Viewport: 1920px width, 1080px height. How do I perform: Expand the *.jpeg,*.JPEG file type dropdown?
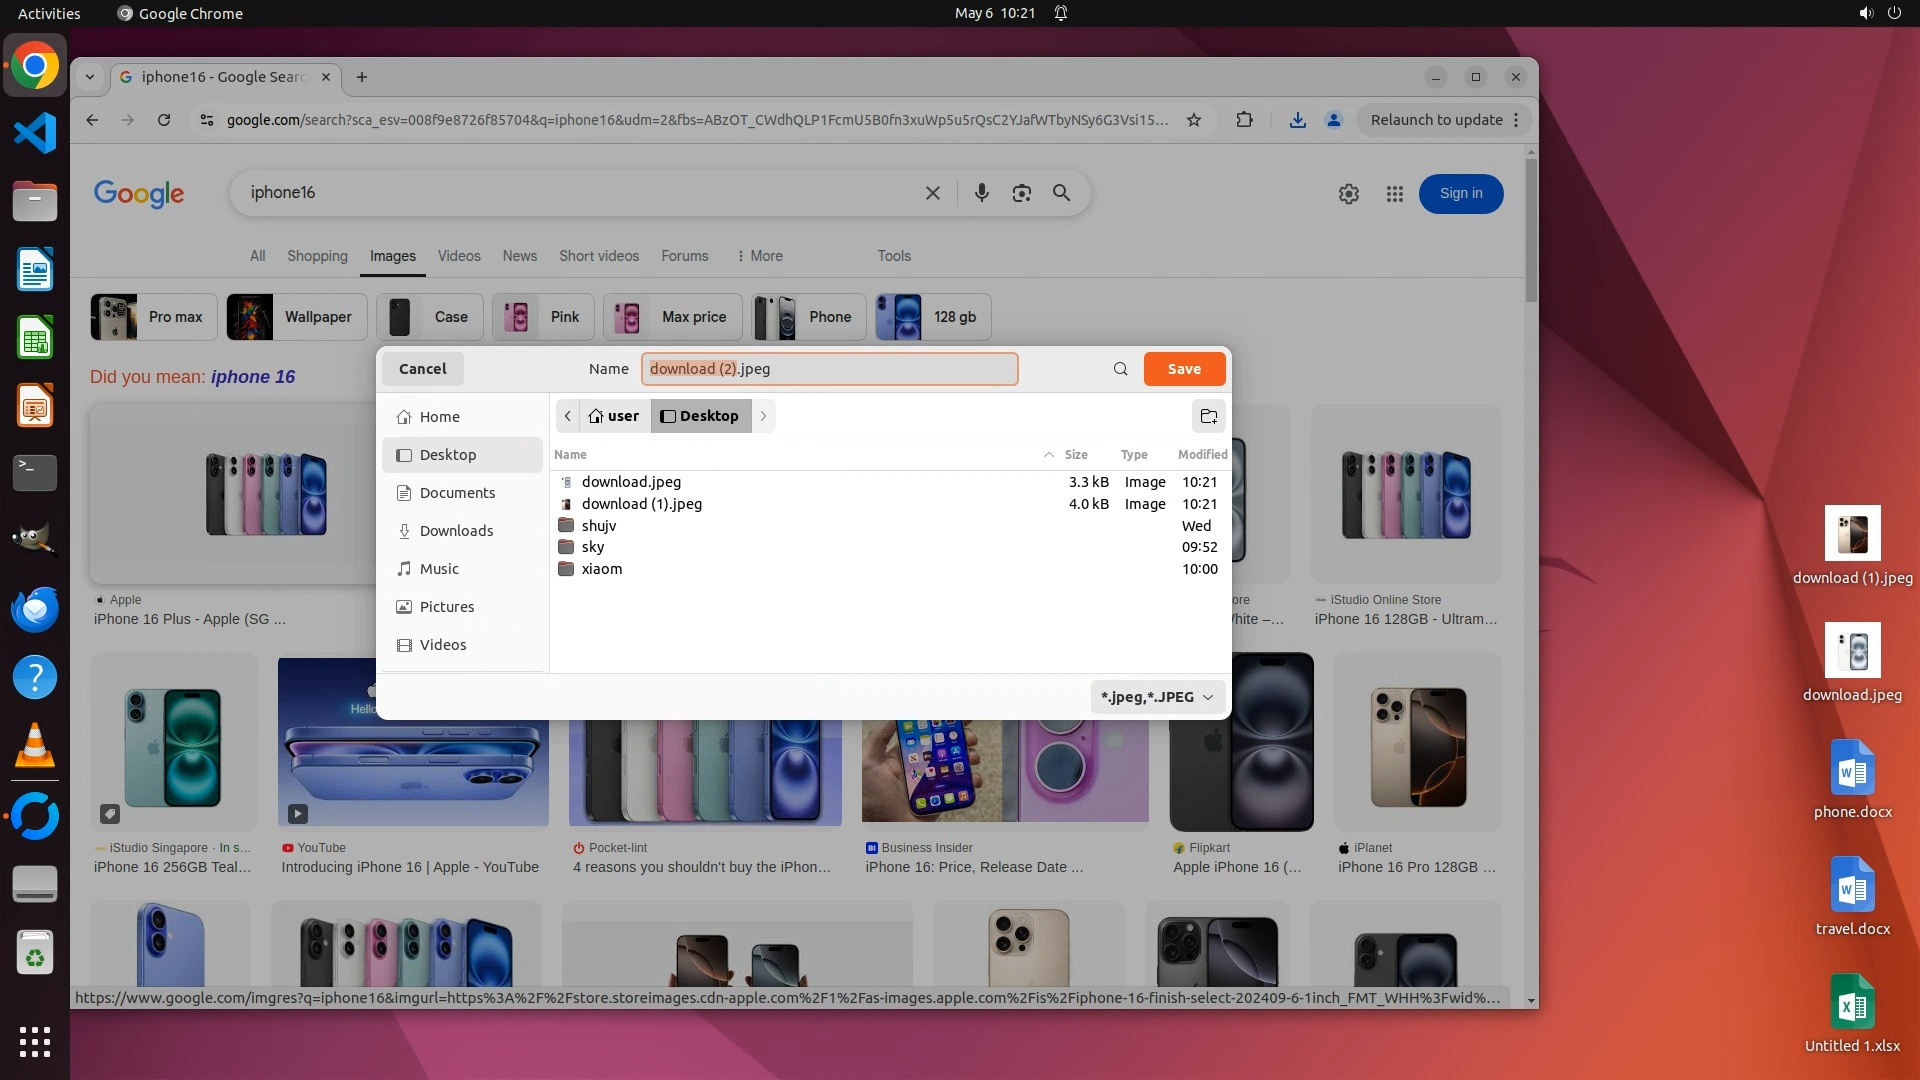(x=1157, y=697)
